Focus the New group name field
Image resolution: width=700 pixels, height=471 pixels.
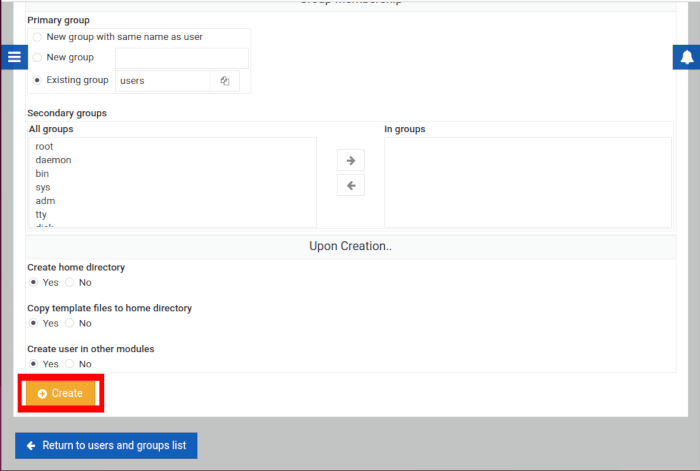point(182,58)
